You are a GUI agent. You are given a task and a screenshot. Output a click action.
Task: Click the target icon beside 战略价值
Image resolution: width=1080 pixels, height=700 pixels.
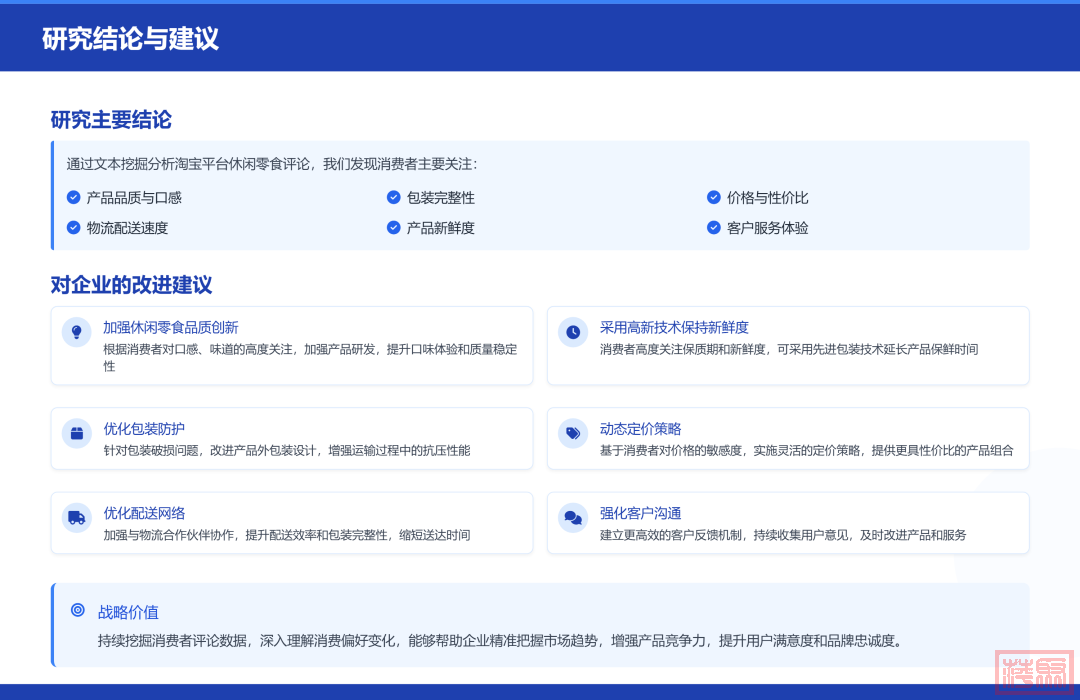tap(78, 610)
